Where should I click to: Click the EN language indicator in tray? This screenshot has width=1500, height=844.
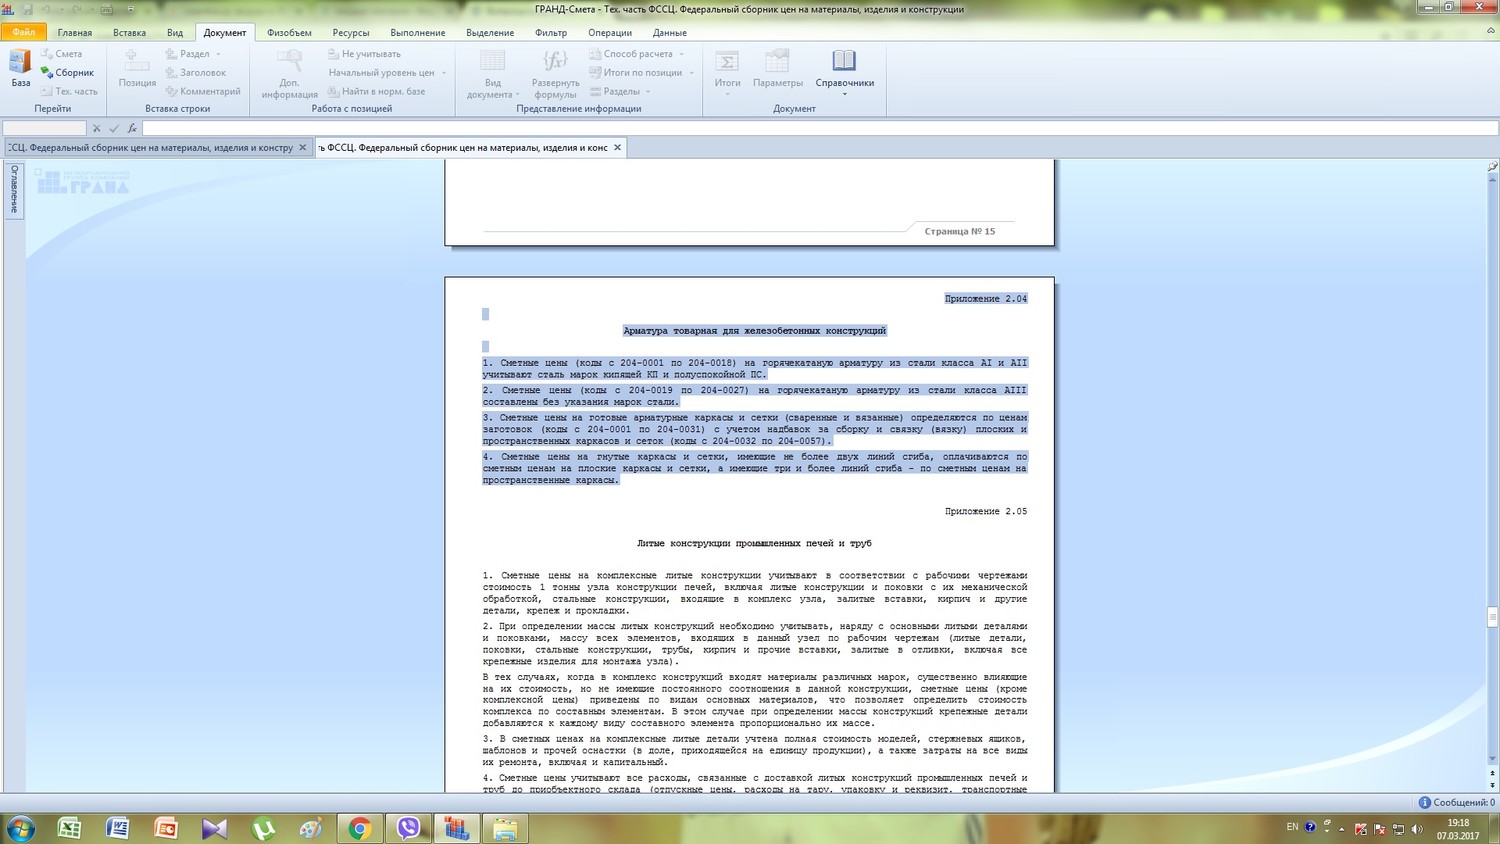[1292, 827]
